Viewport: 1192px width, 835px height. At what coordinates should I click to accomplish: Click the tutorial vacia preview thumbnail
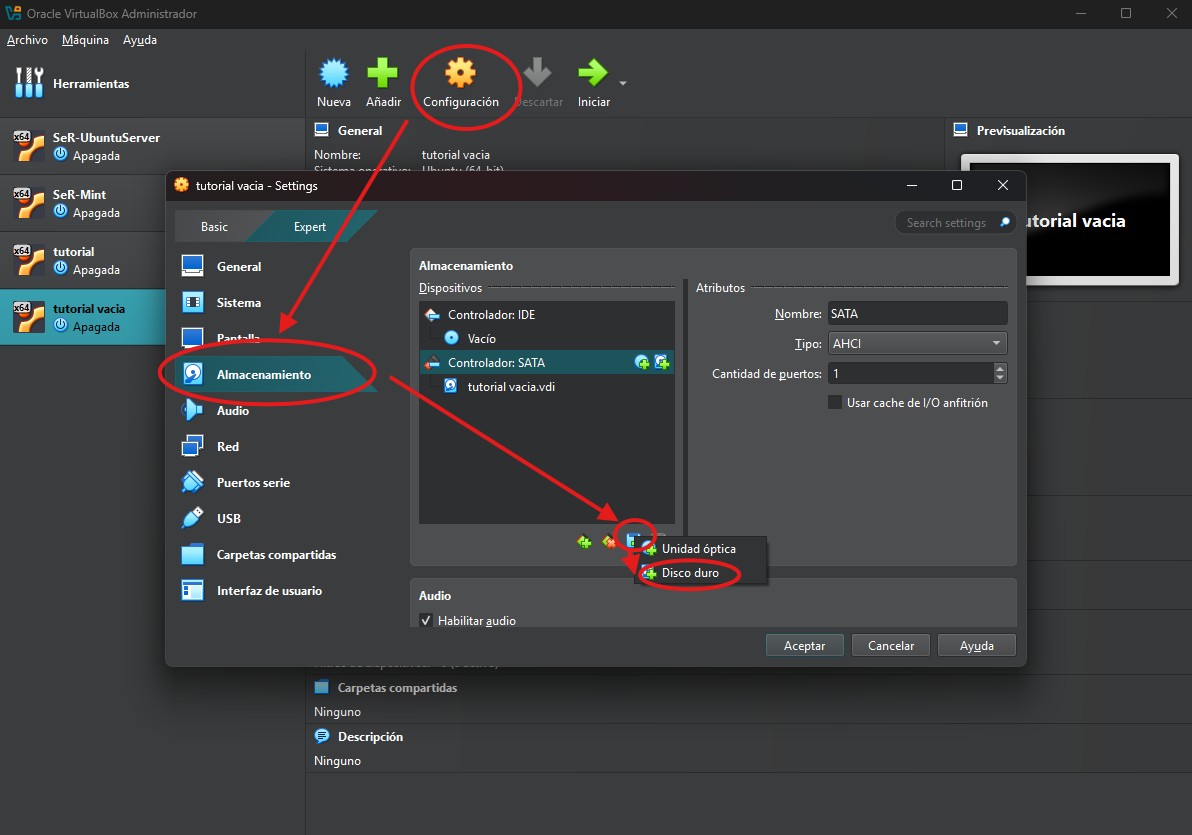click(1098, 221)
